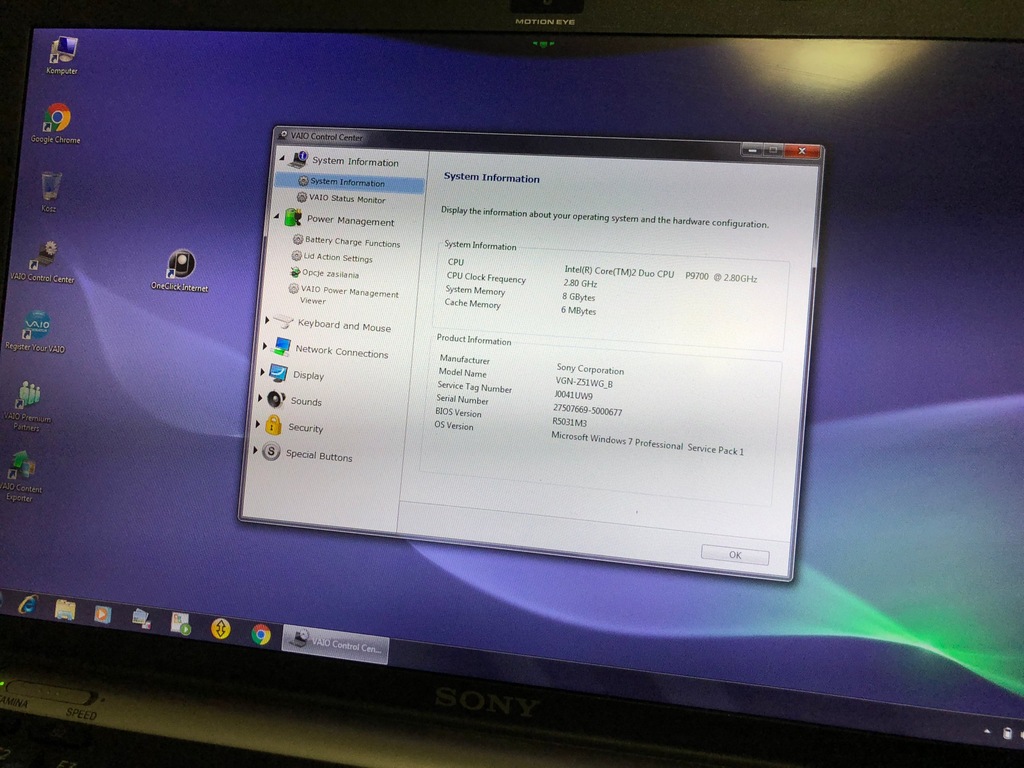This screenshot has height=768, width=1024.
Task: Close the VAIO Control Center window
Action: coord(802,152)
